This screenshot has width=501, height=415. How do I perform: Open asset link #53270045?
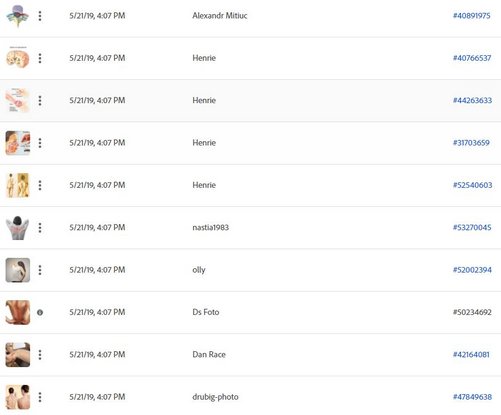point(472,227)
